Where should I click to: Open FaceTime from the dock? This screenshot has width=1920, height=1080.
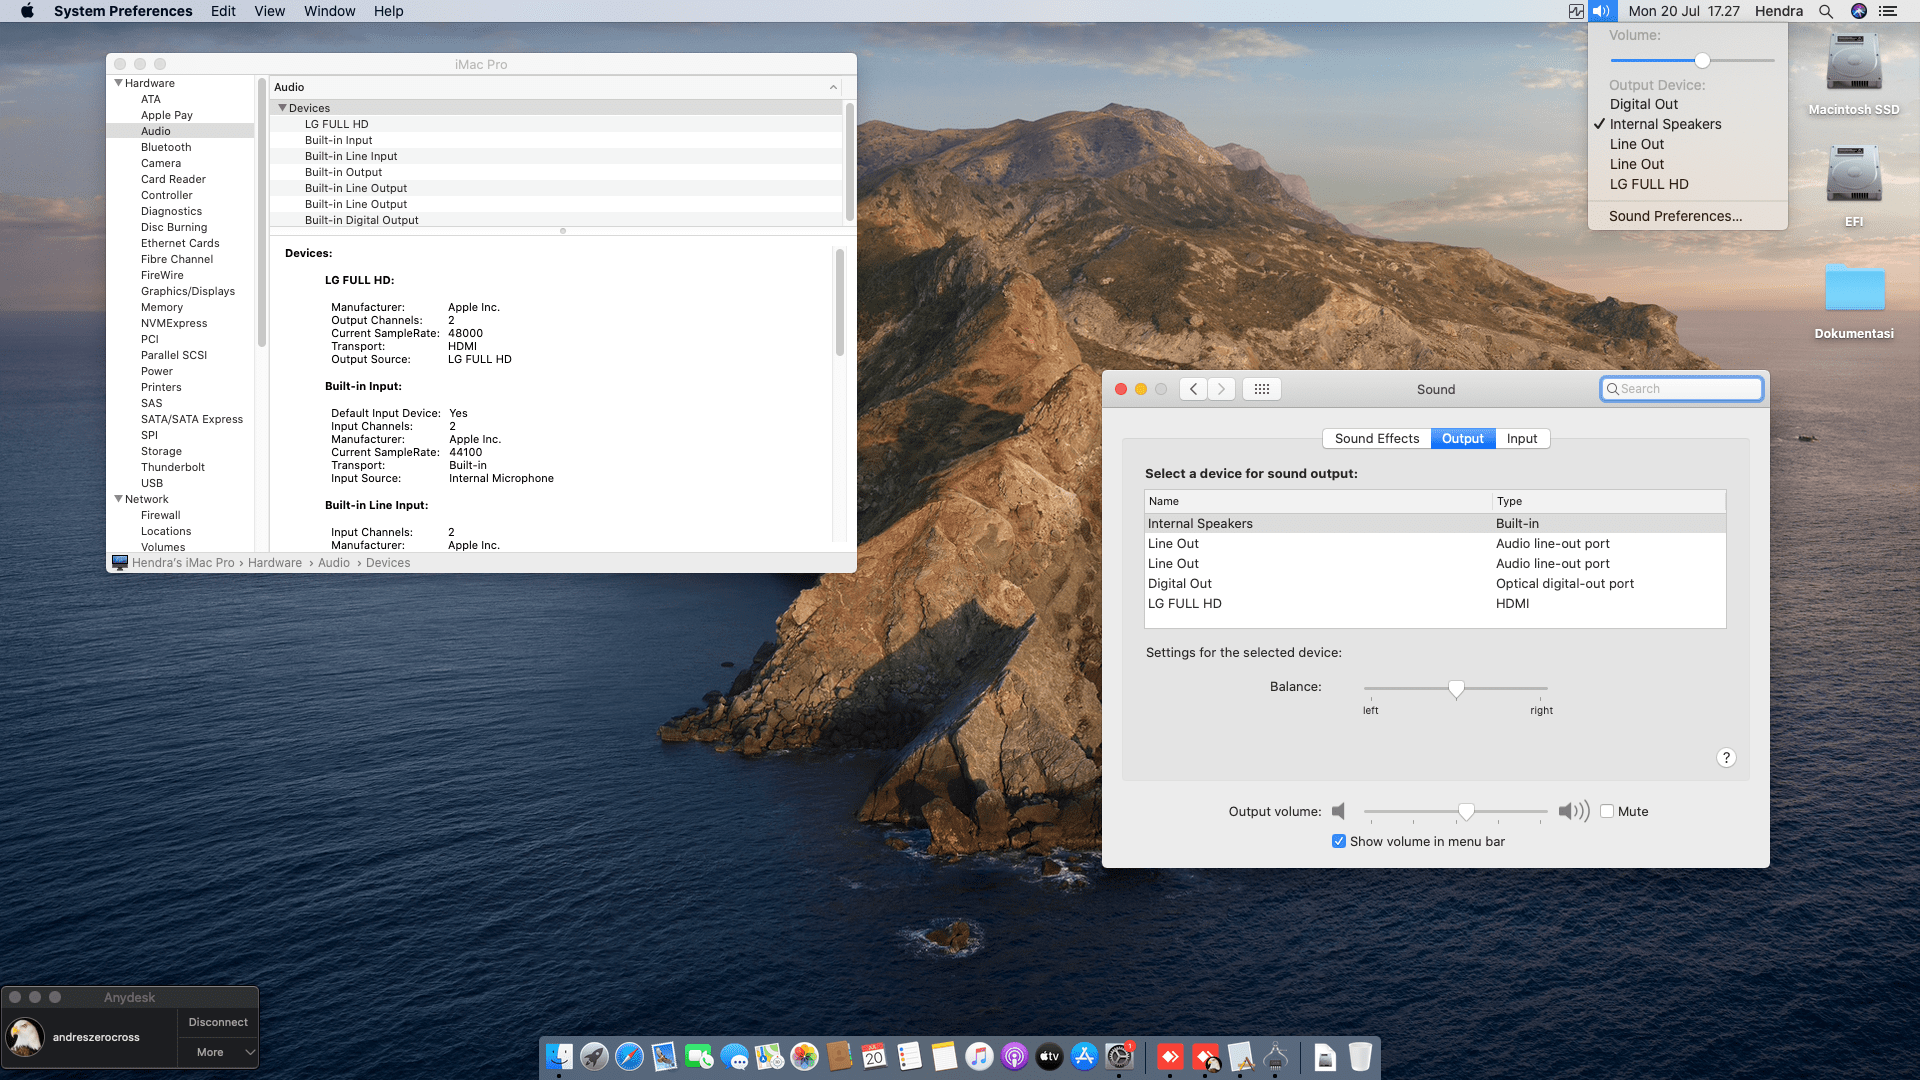click(699, 1056)
